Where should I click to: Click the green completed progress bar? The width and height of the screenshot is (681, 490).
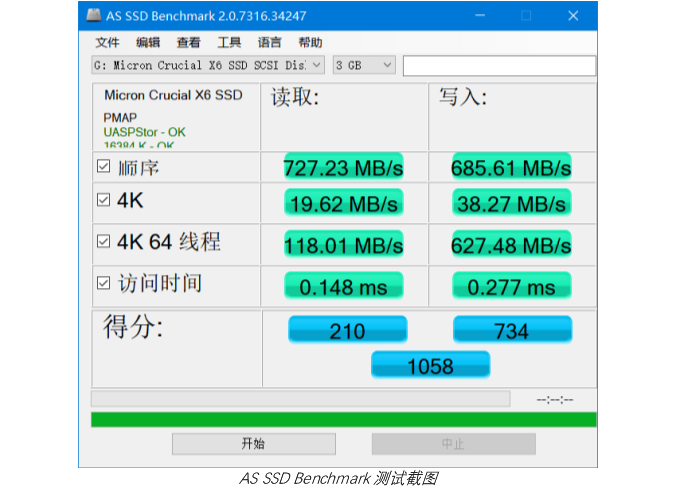click(x=344, y=420)
